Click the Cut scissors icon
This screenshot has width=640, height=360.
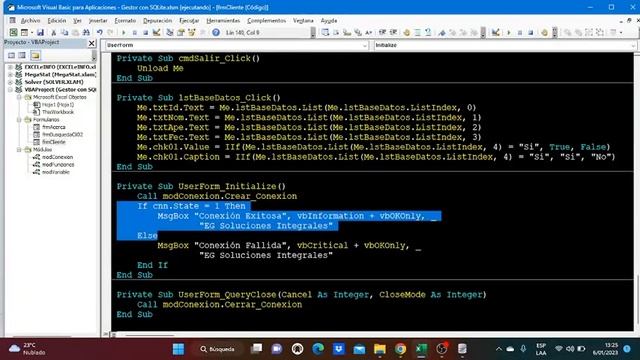[x=53, y=32]
